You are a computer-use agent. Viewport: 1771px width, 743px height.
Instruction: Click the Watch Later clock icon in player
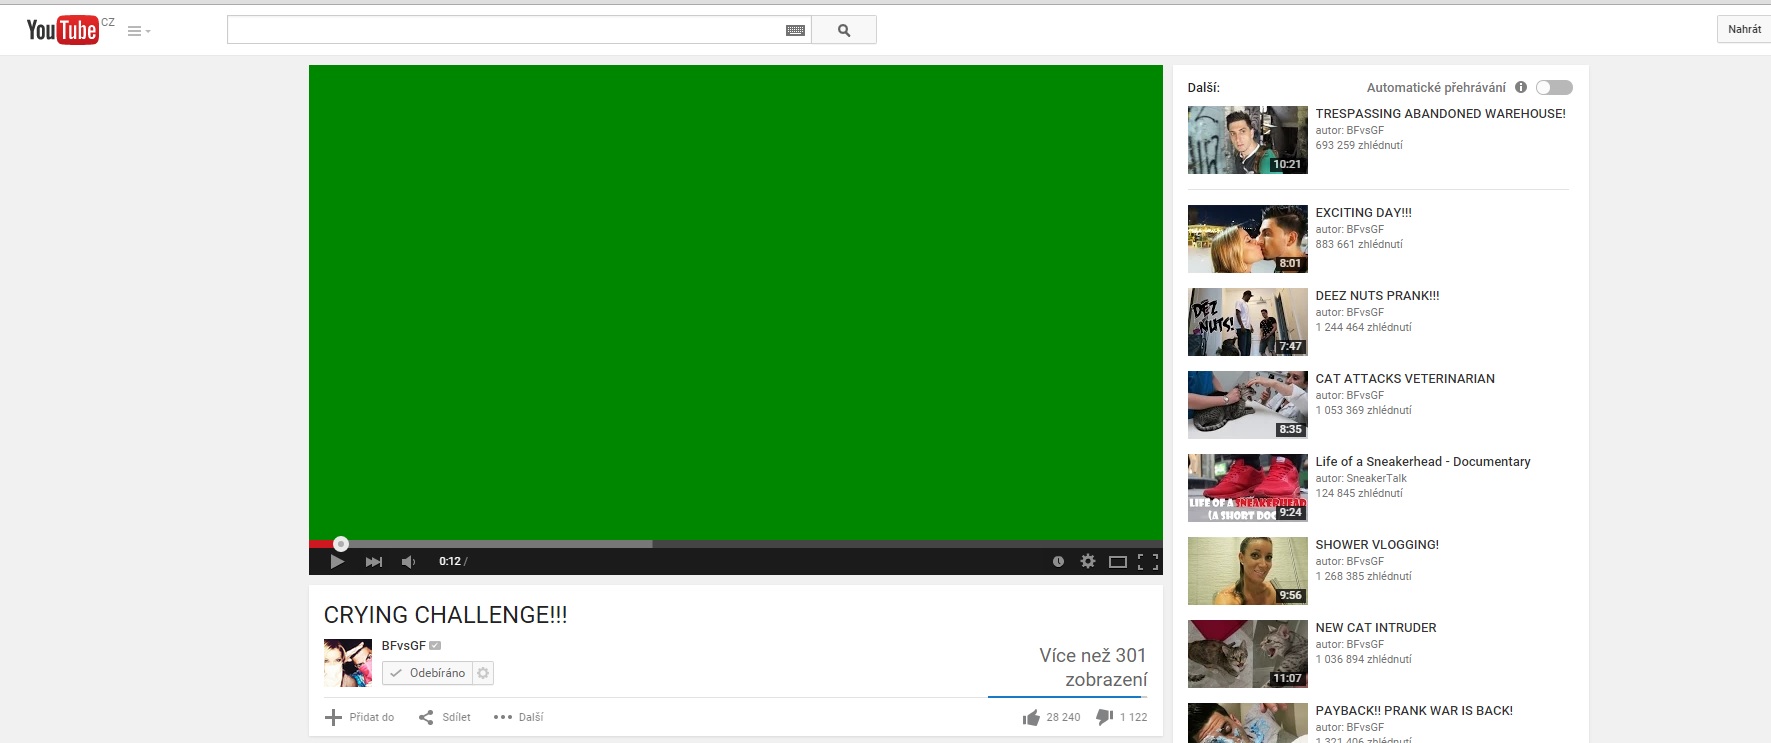pos(1058,561)
